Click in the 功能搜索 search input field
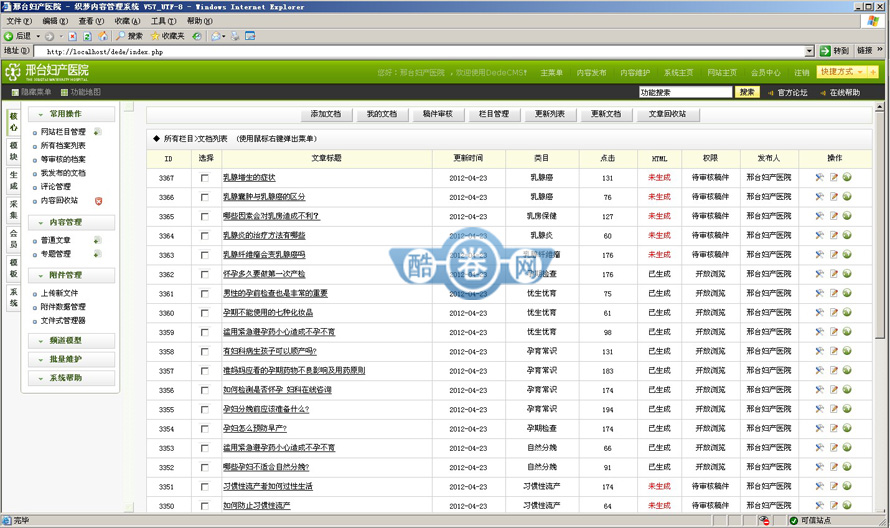The width and height of the screenshot is (890, 528). click(x=685, y=92)
